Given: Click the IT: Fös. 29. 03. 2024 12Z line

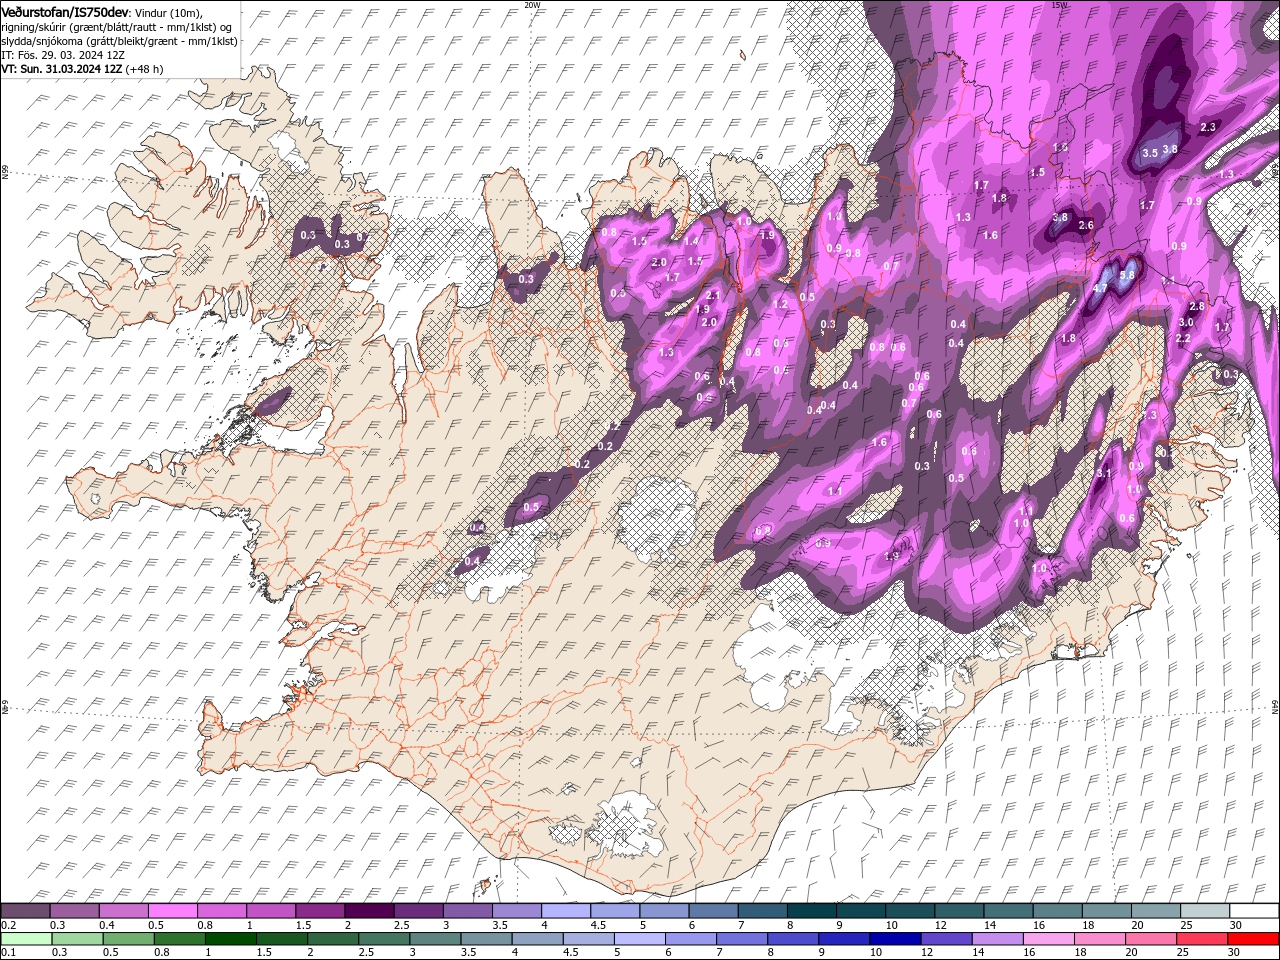Looking at the screenshot, I should pos(63,55).
